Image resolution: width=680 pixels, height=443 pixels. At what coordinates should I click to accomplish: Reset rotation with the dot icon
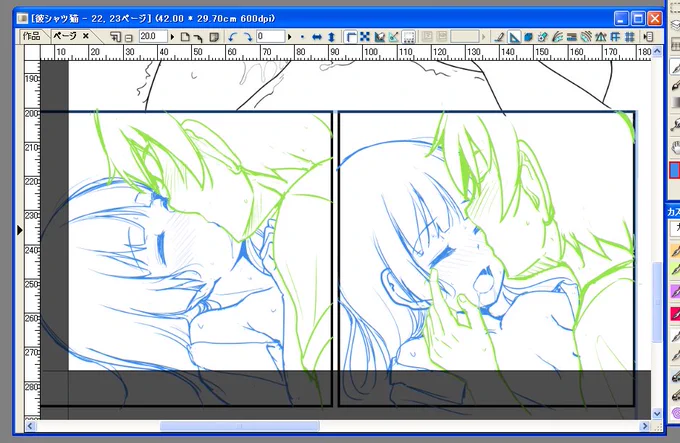pos(302,37)
